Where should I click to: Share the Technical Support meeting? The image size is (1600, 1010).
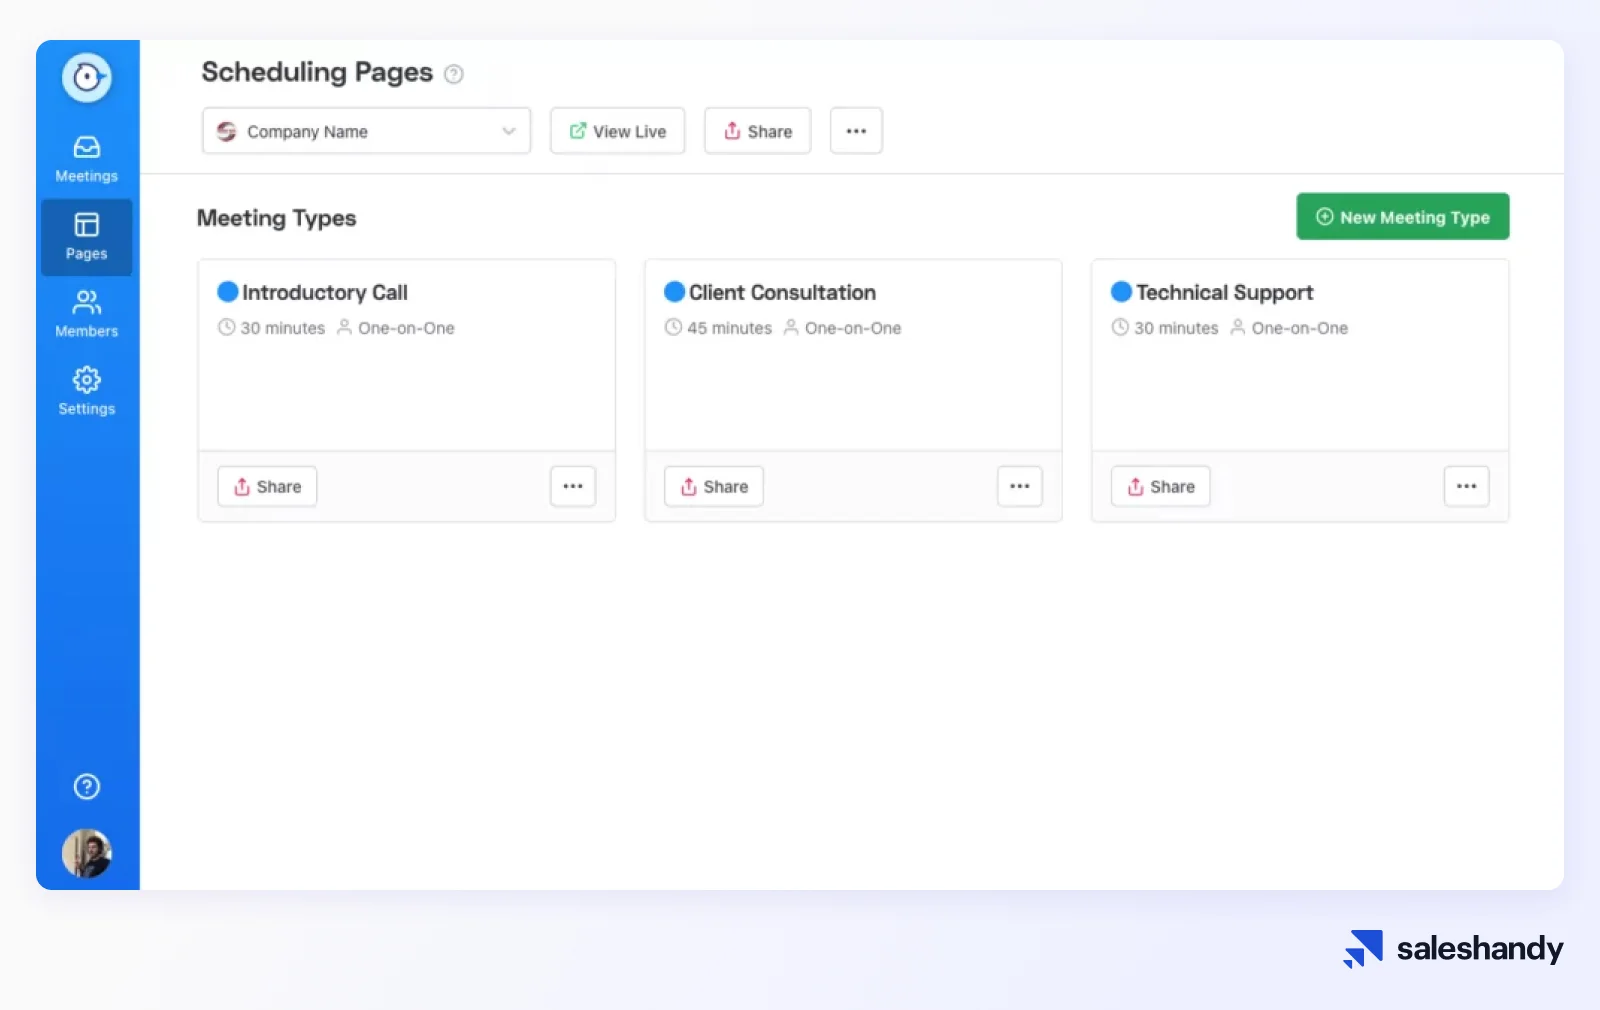[1161, 487]
